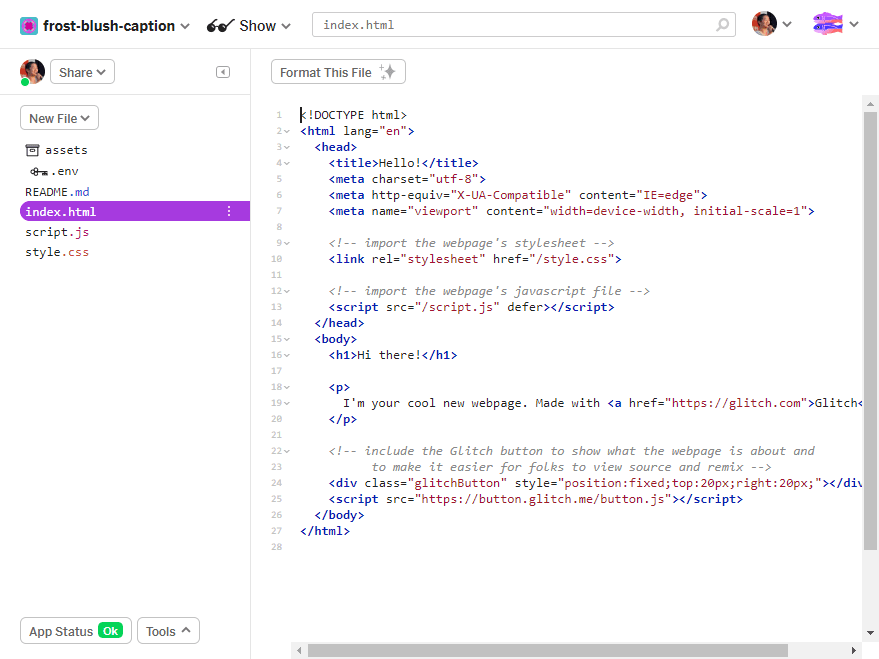Click the horizontal scrollbar right arrow
Viewport: 879px width, 659px height.
[853, 651]
